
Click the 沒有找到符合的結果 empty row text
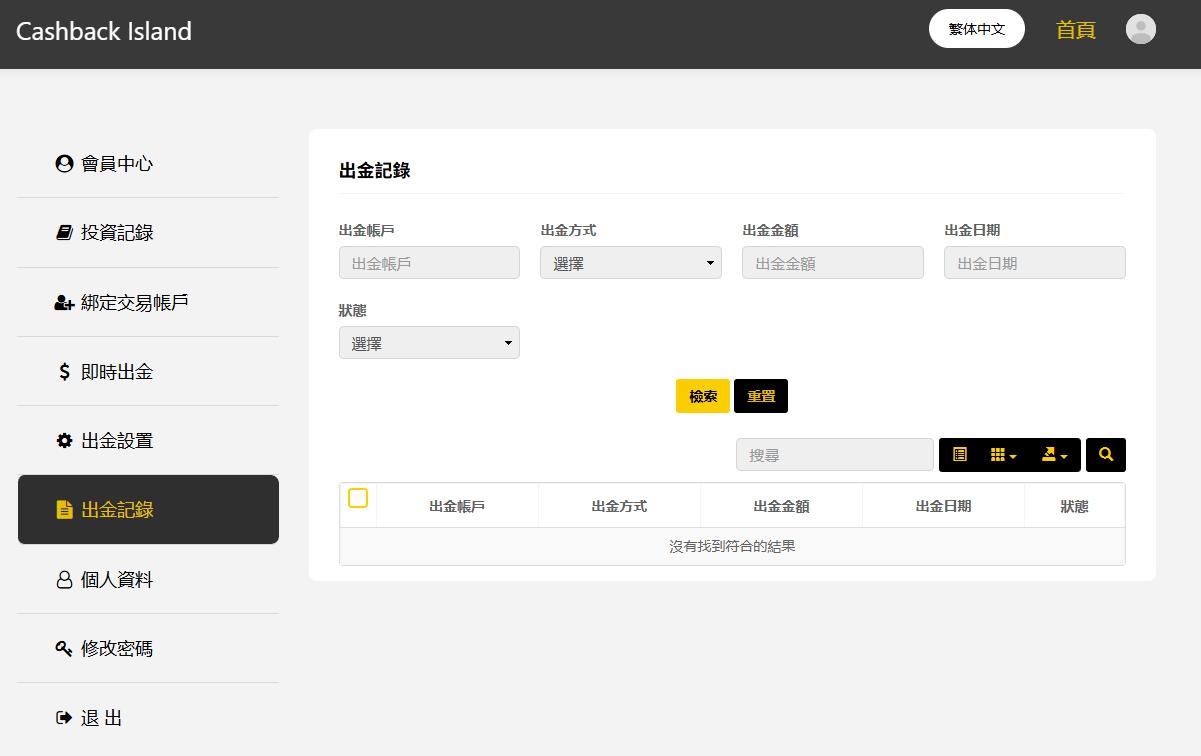pos(732,546)
